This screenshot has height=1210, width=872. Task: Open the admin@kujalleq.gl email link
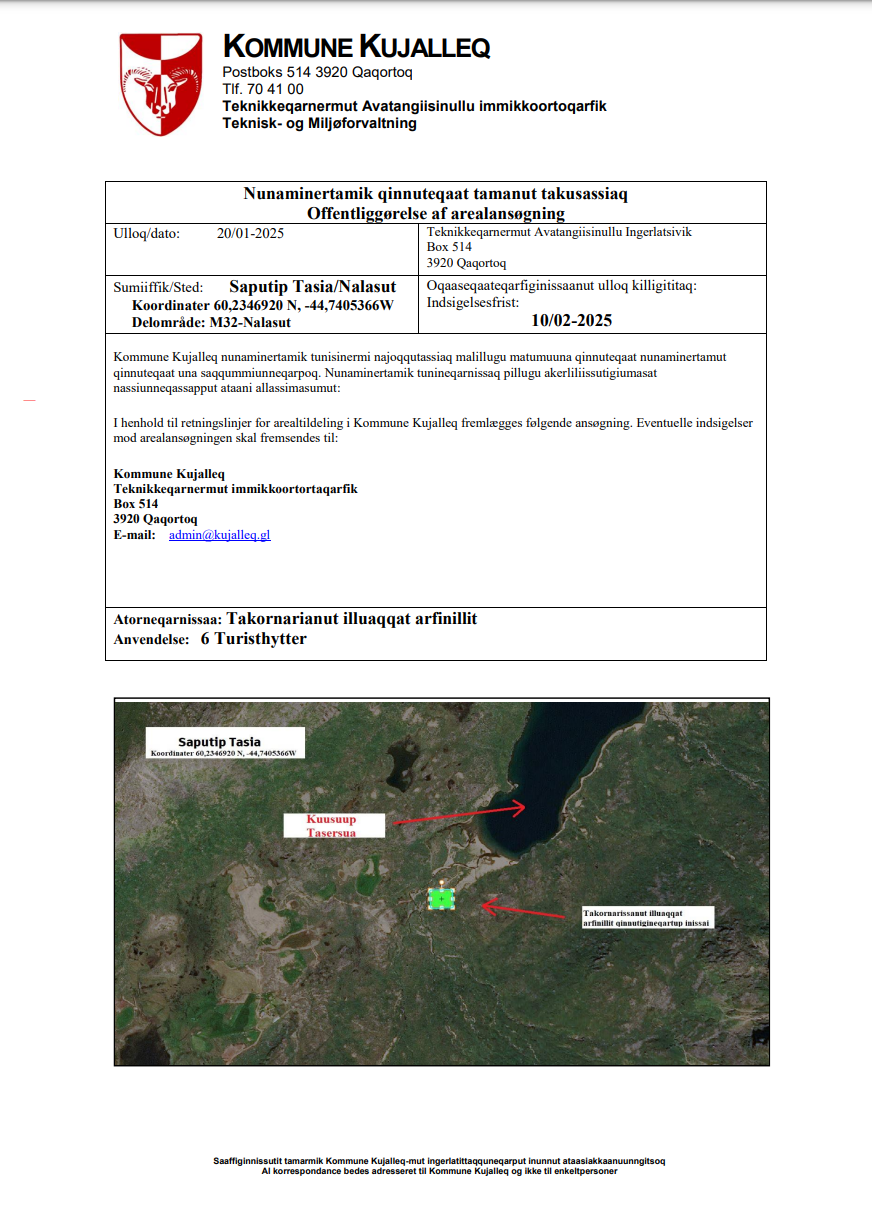(x=219, y=535)
